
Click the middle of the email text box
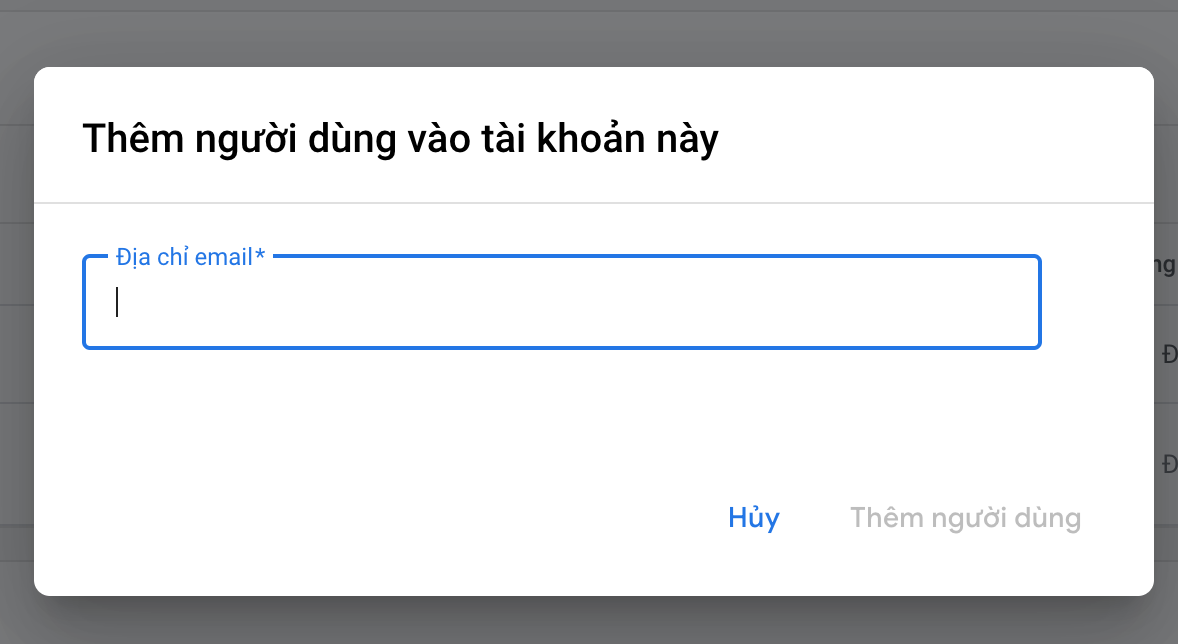click(x=561, y=303)
